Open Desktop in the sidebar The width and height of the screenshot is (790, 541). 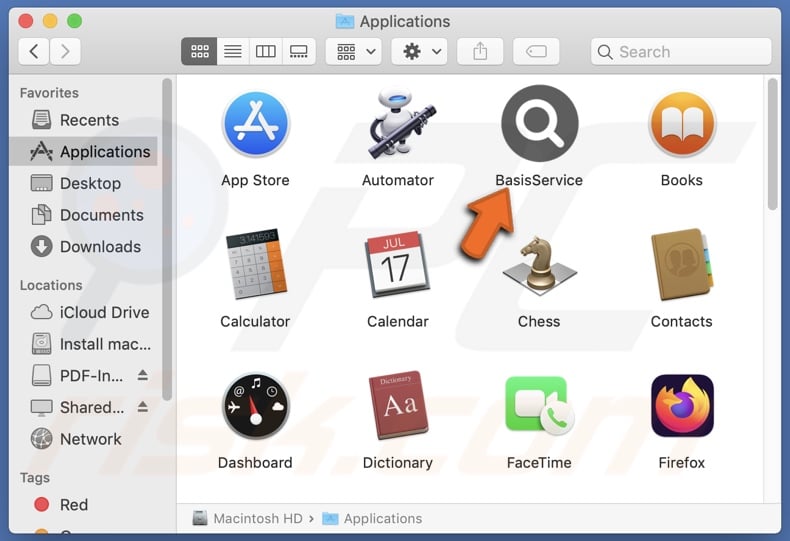(83, 183)
